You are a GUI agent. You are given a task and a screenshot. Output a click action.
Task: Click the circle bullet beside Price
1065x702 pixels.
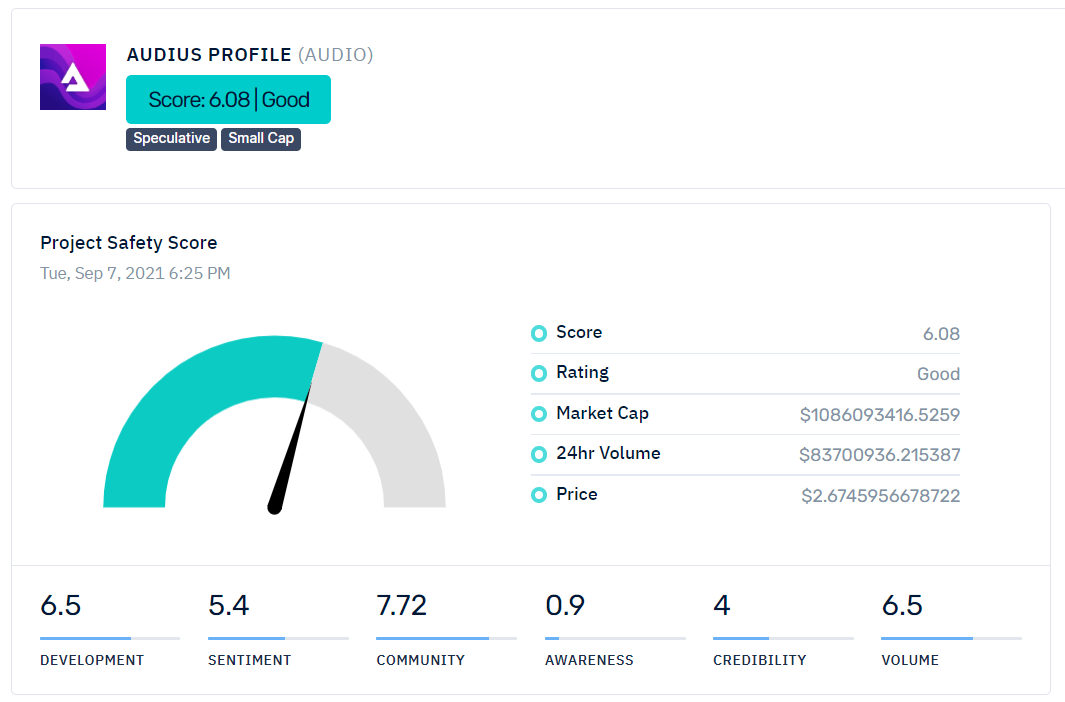[539, 495]
